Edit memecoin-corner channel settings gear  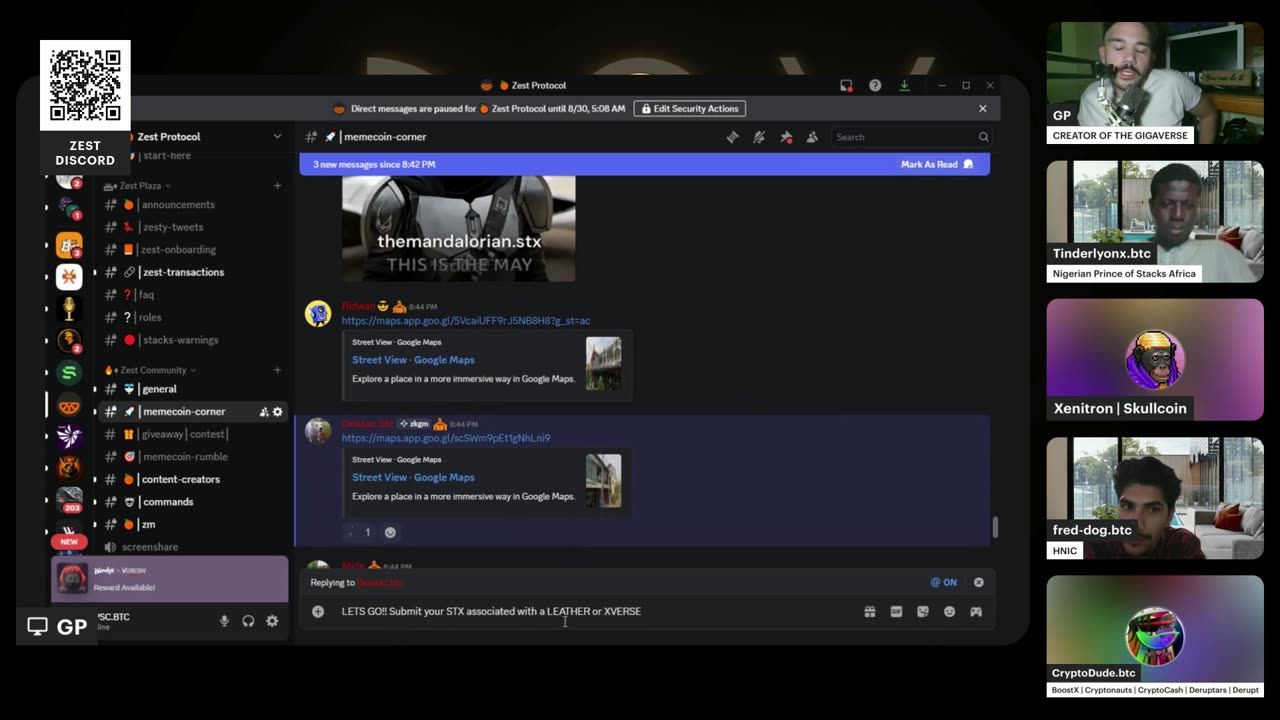pyautogui.click(x=278, y=412)
